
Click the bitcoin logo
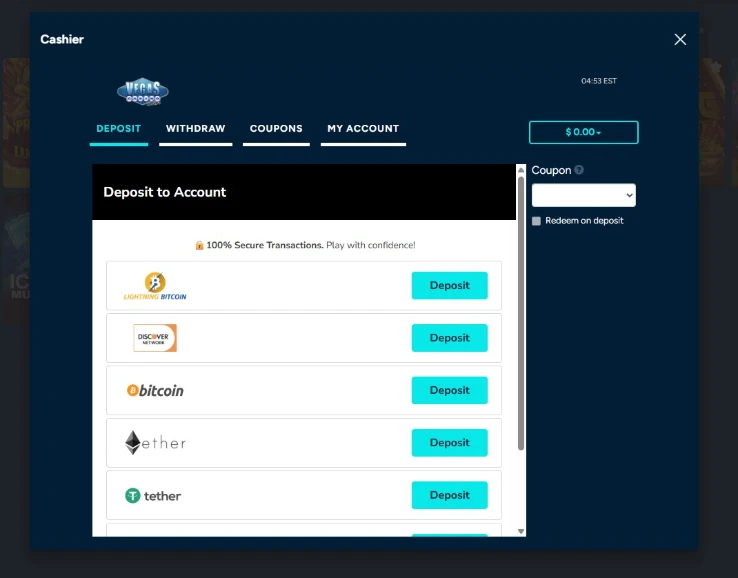(x=155, y=390)
